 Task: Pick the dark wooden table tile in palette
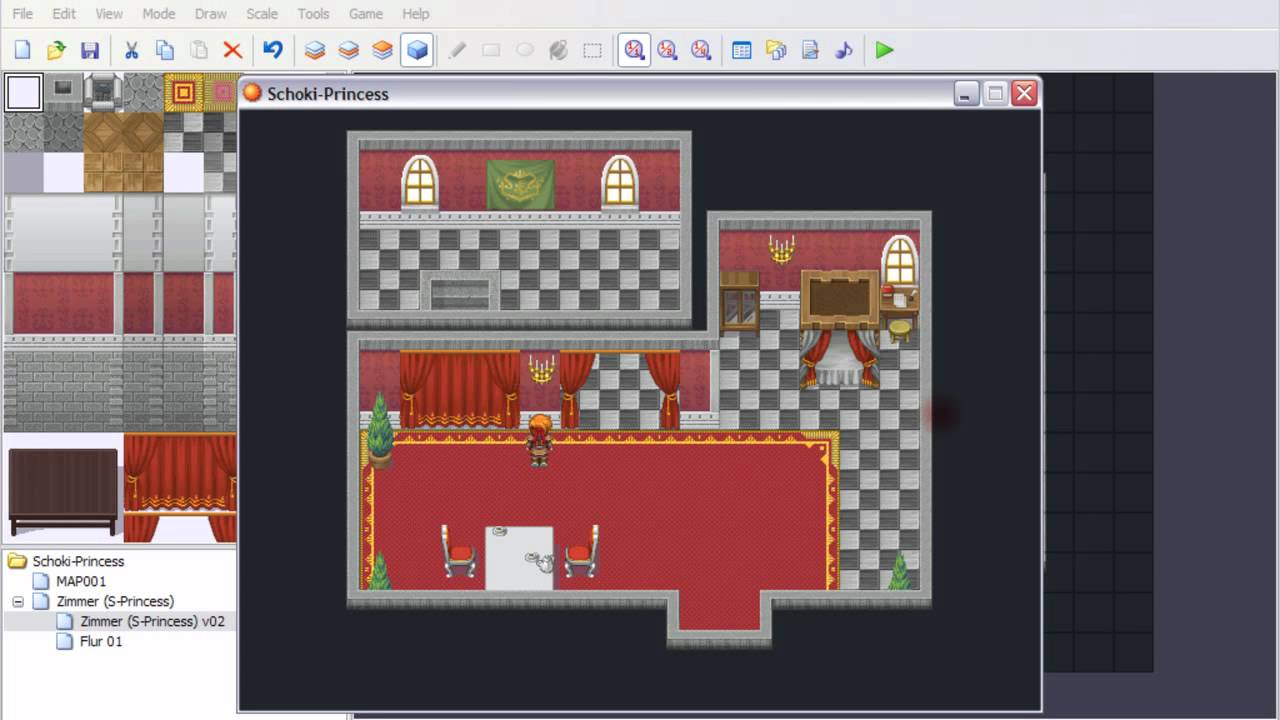point(63,491)
